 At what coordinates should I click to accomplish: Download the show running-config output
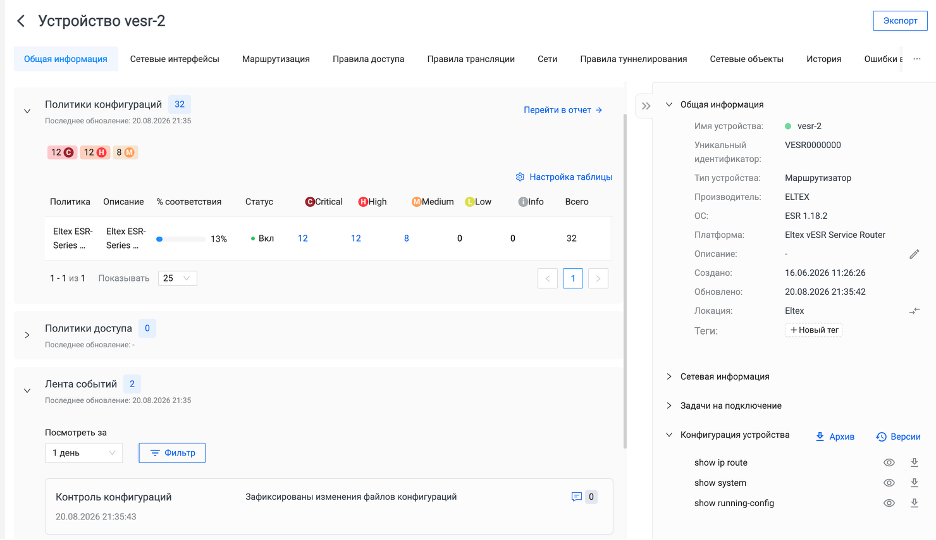914,503
